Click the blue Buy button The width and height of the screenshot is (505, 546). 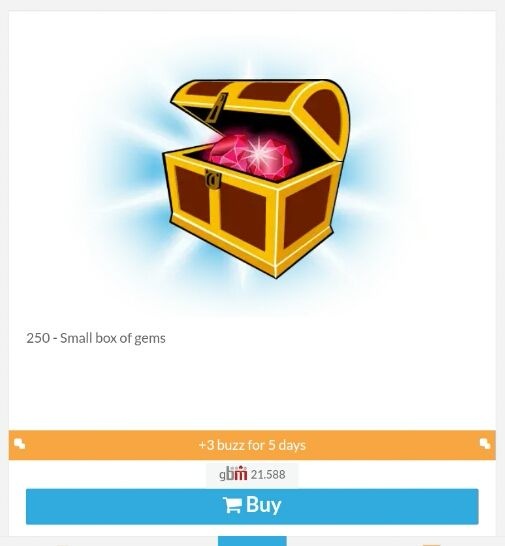click(x=252, y=506)
